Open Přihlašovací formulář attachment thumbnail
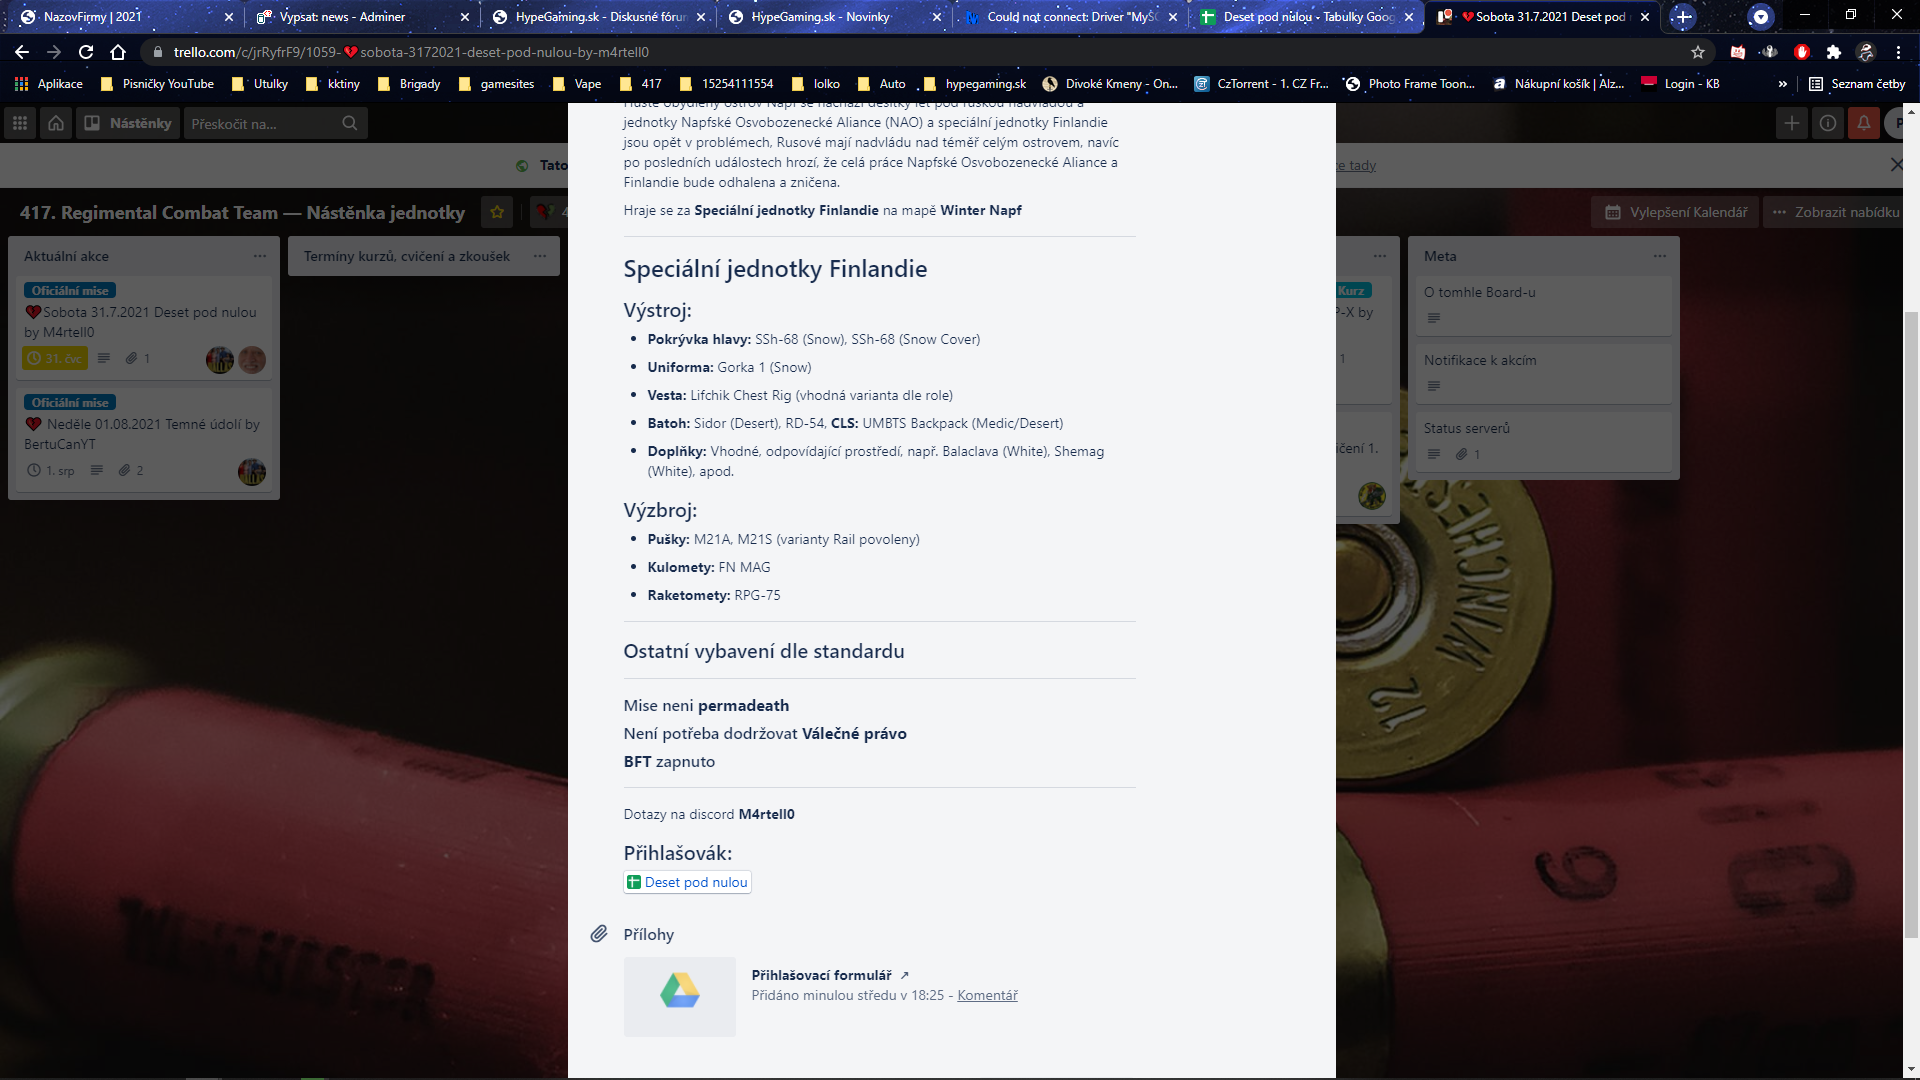1920x1080 pixels. (x=680, y=996)
